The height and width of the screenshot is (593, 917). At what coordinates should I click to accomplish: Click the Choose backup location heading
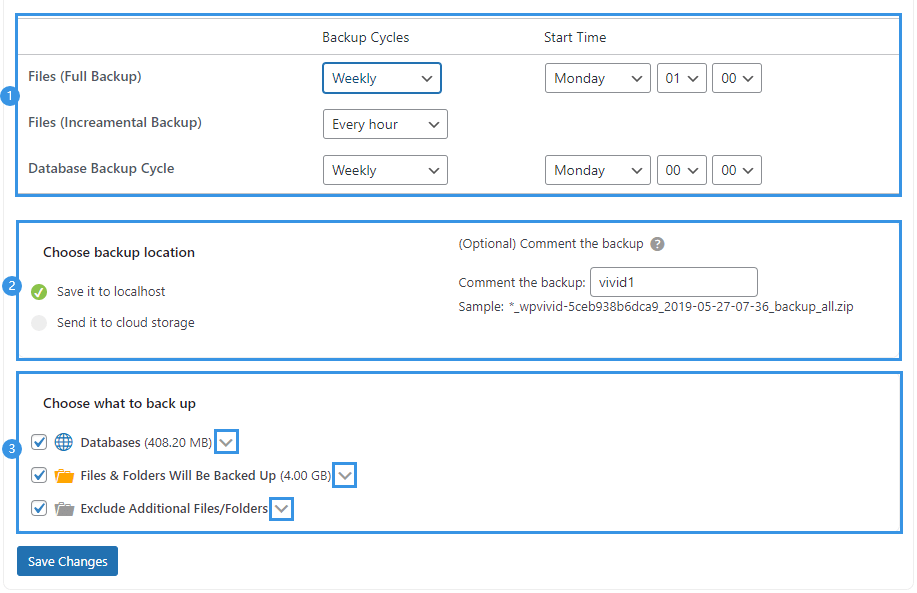[x=119, y=253]
